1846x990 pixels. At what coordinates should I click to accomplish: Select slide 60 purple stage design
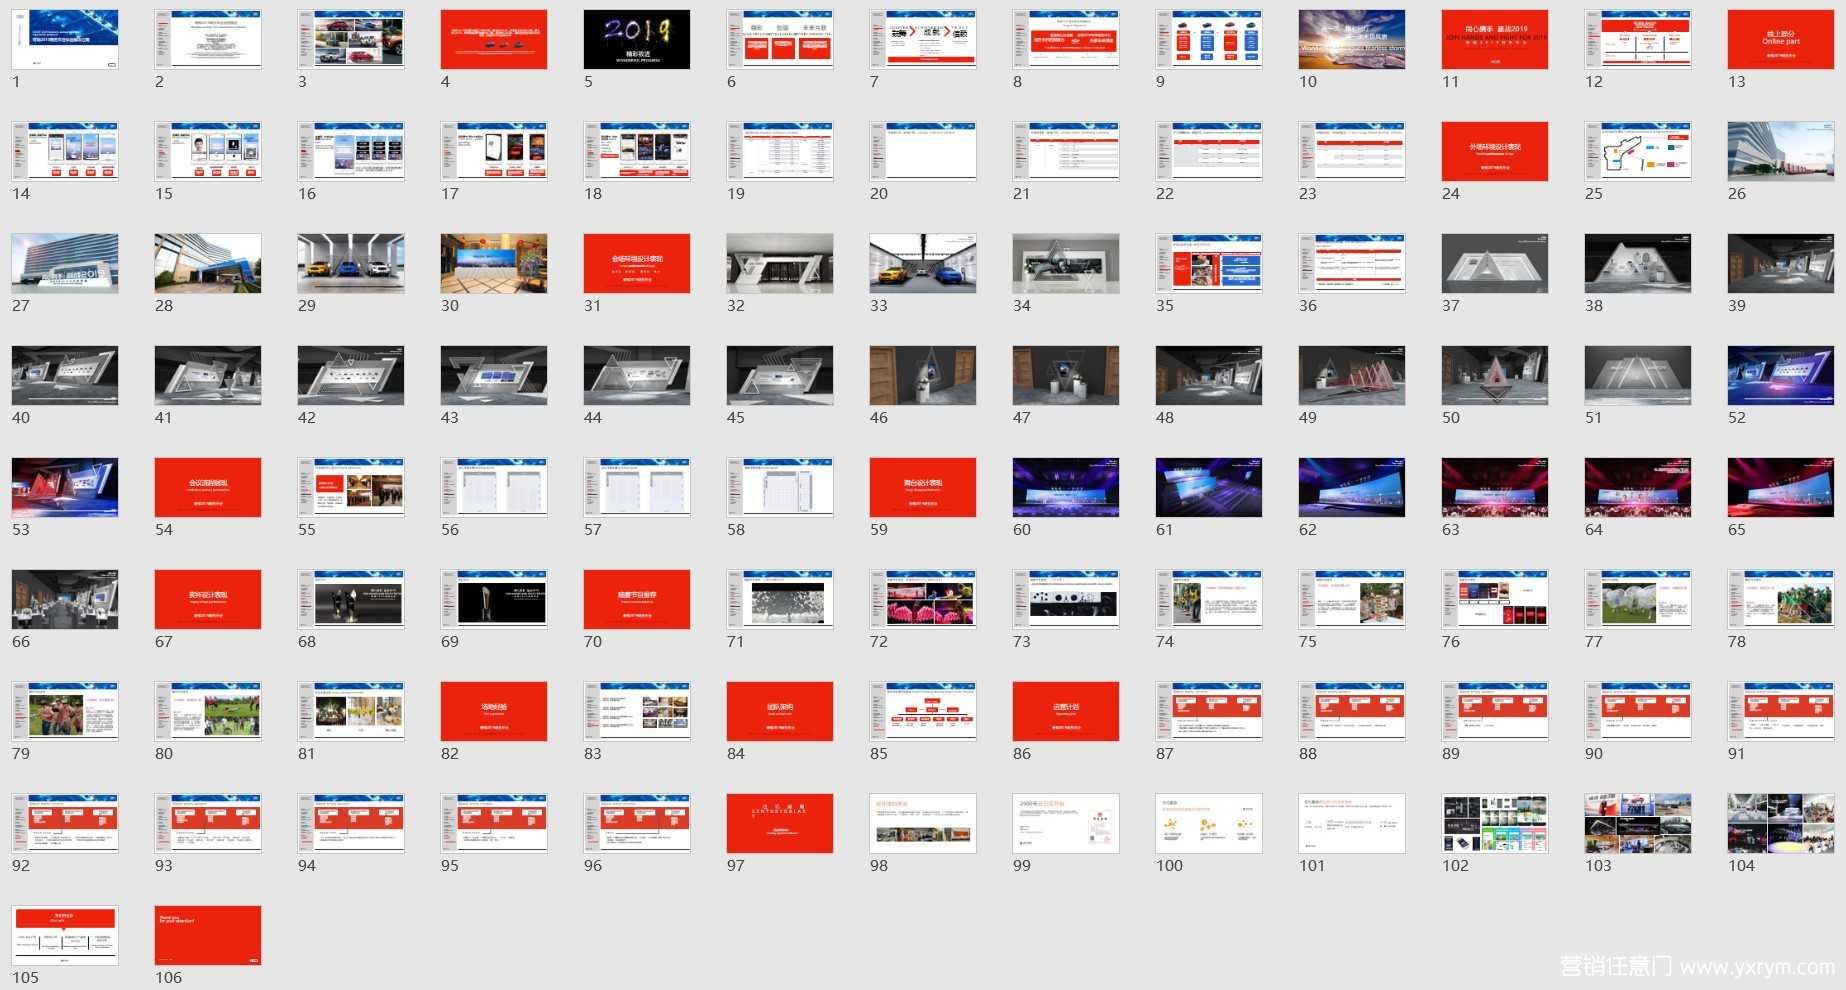[x=1066, y=488]
